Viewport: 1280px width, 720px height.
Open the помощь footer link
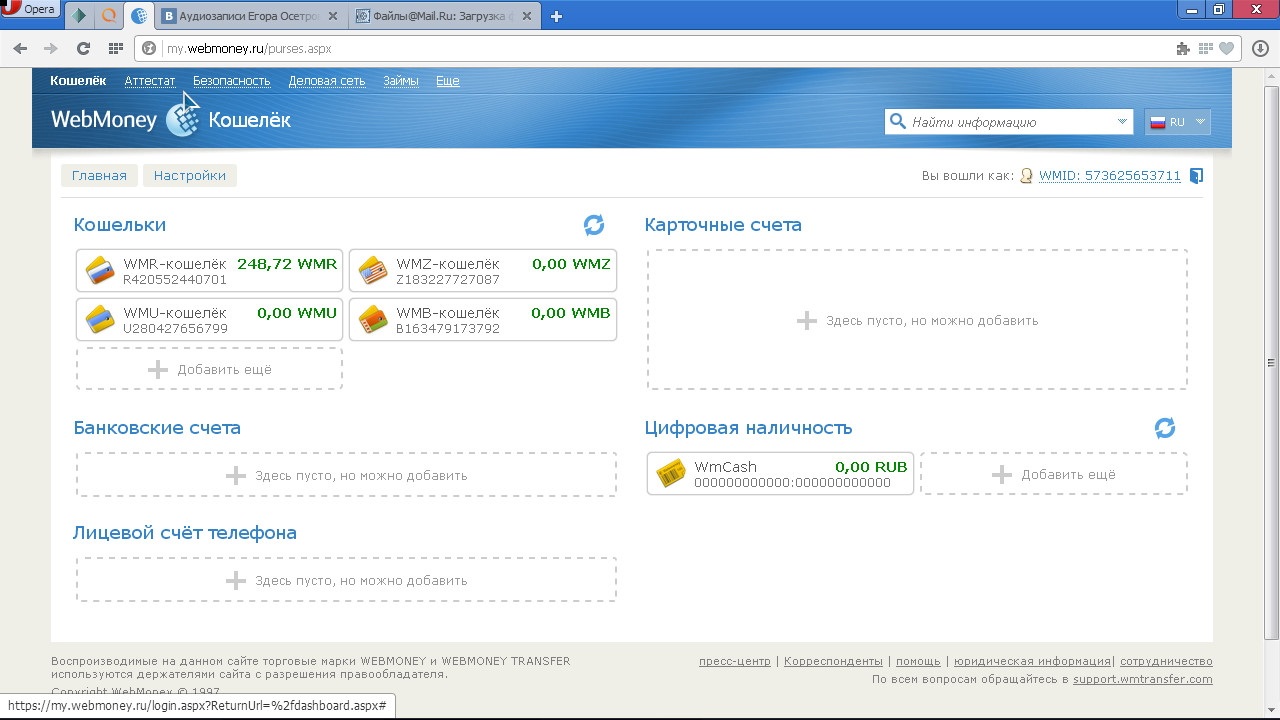point(918,661)
